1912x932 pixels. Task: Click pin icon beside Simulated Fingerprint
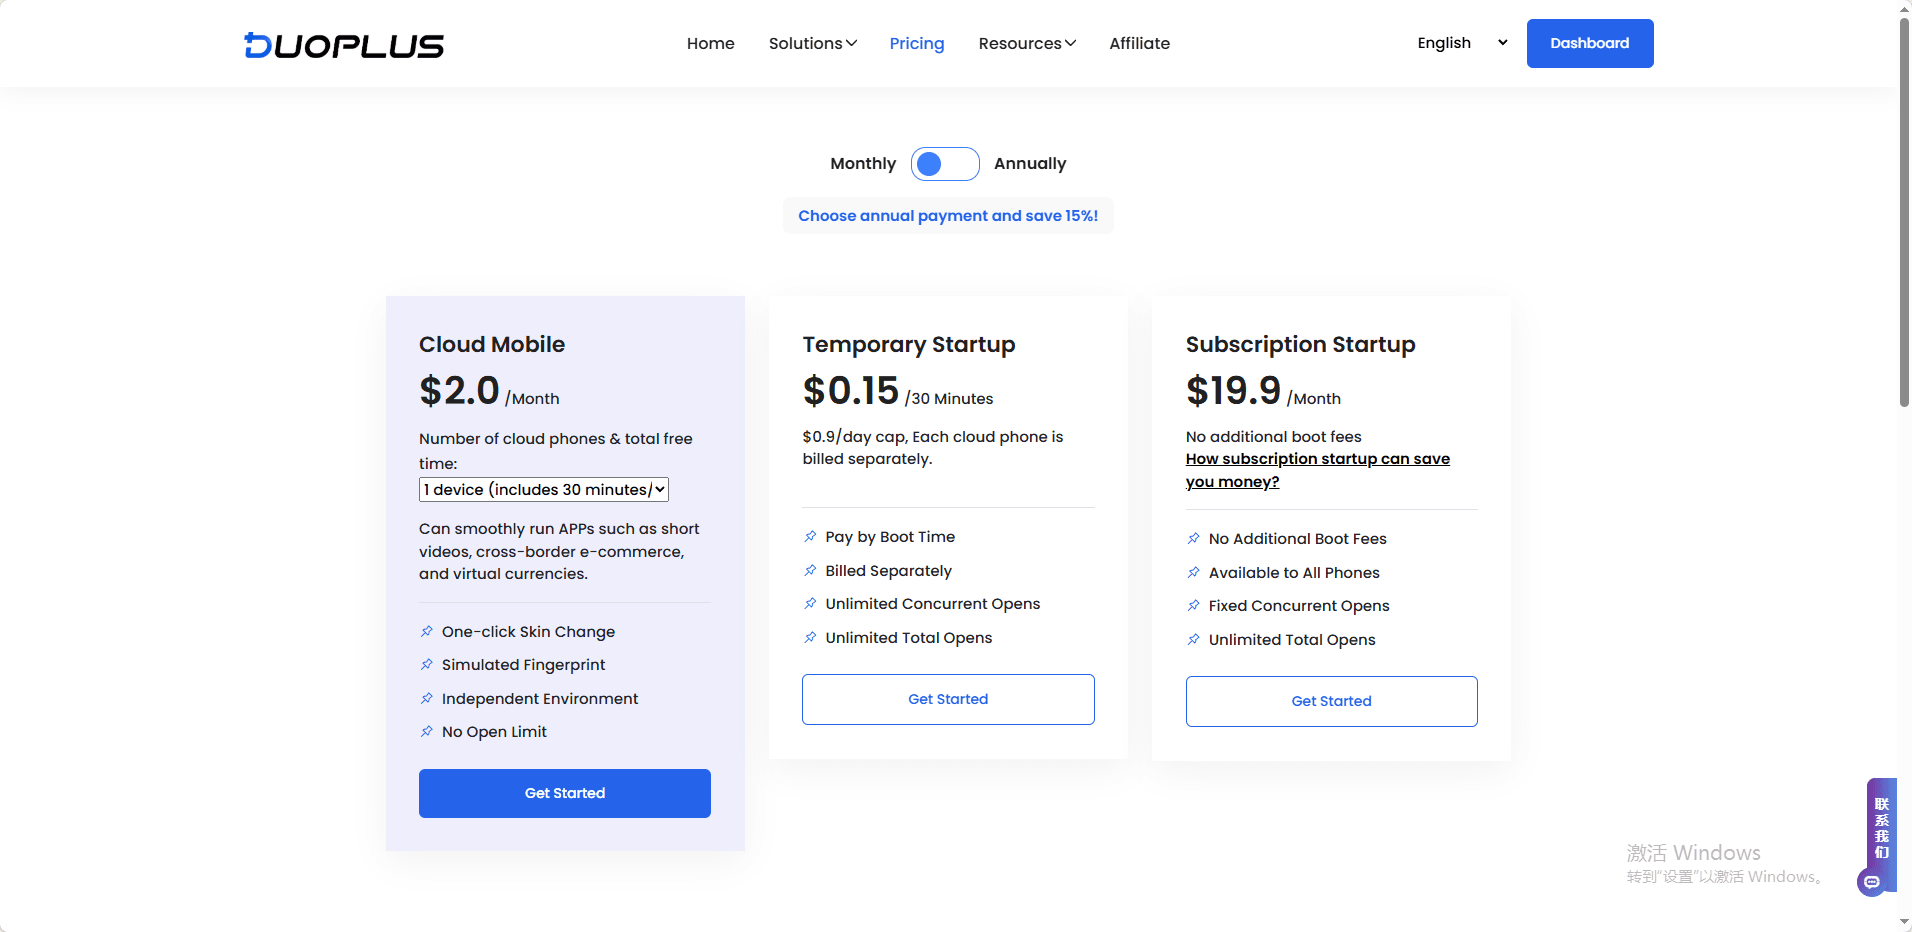pyautogui.click(x=427, y=664)
